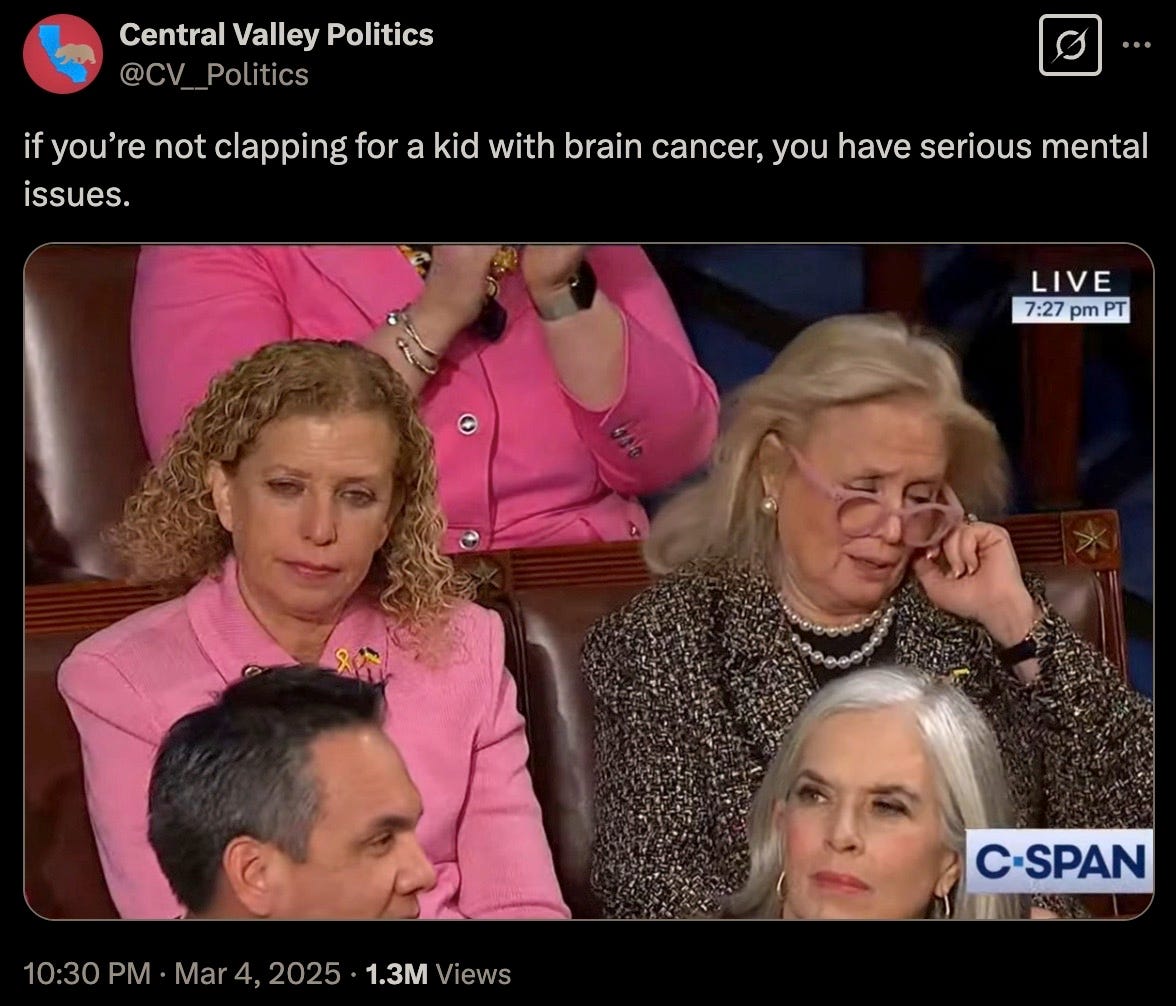Click the 10:30 PM timestamp
Image resolution: width=1176 pixels, height=1006 pixels.
point(87,974)
